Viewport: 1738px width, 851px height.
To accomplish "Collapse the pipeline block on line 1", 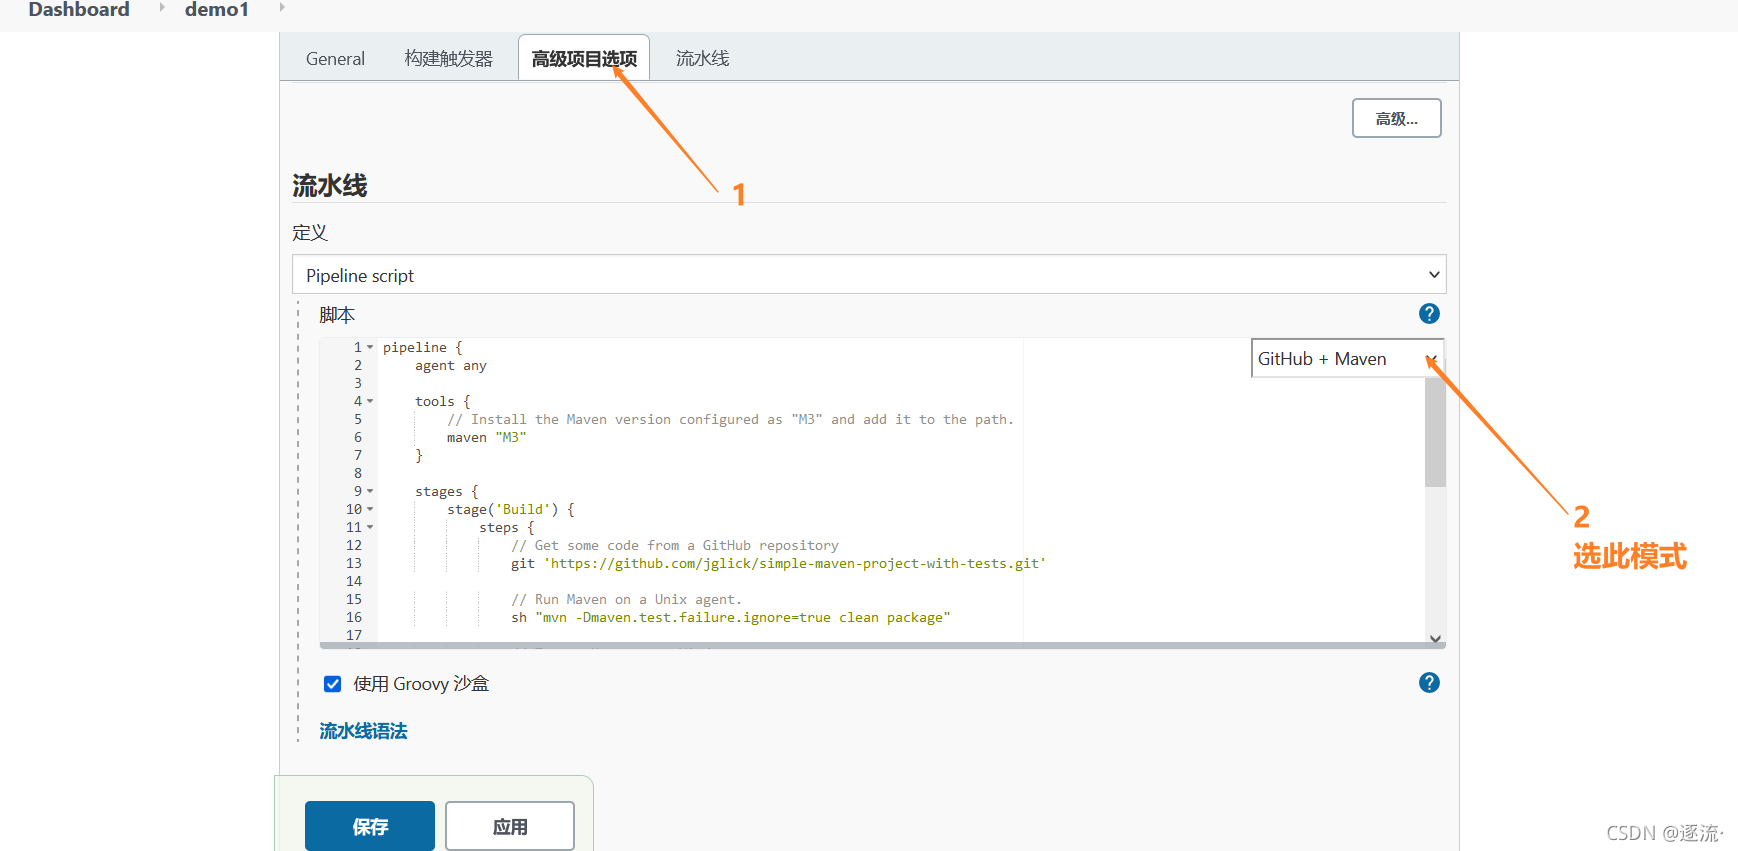I will (x=370, y=348).
